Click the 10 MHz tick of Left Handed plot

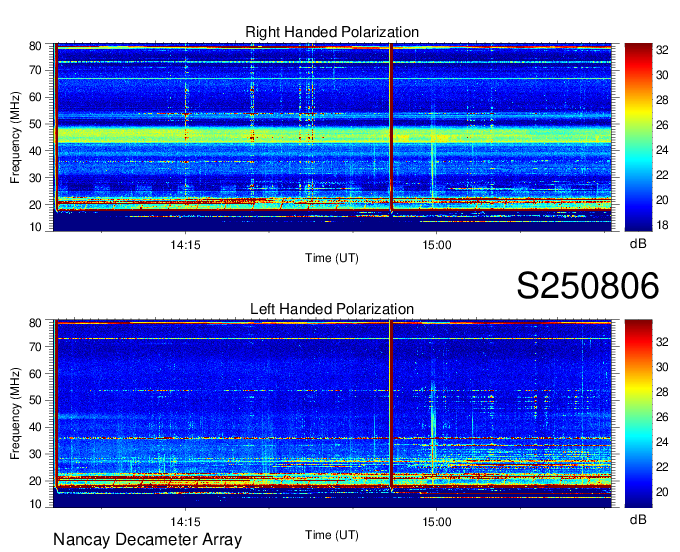pyautogui.click(x=35, y=504)
